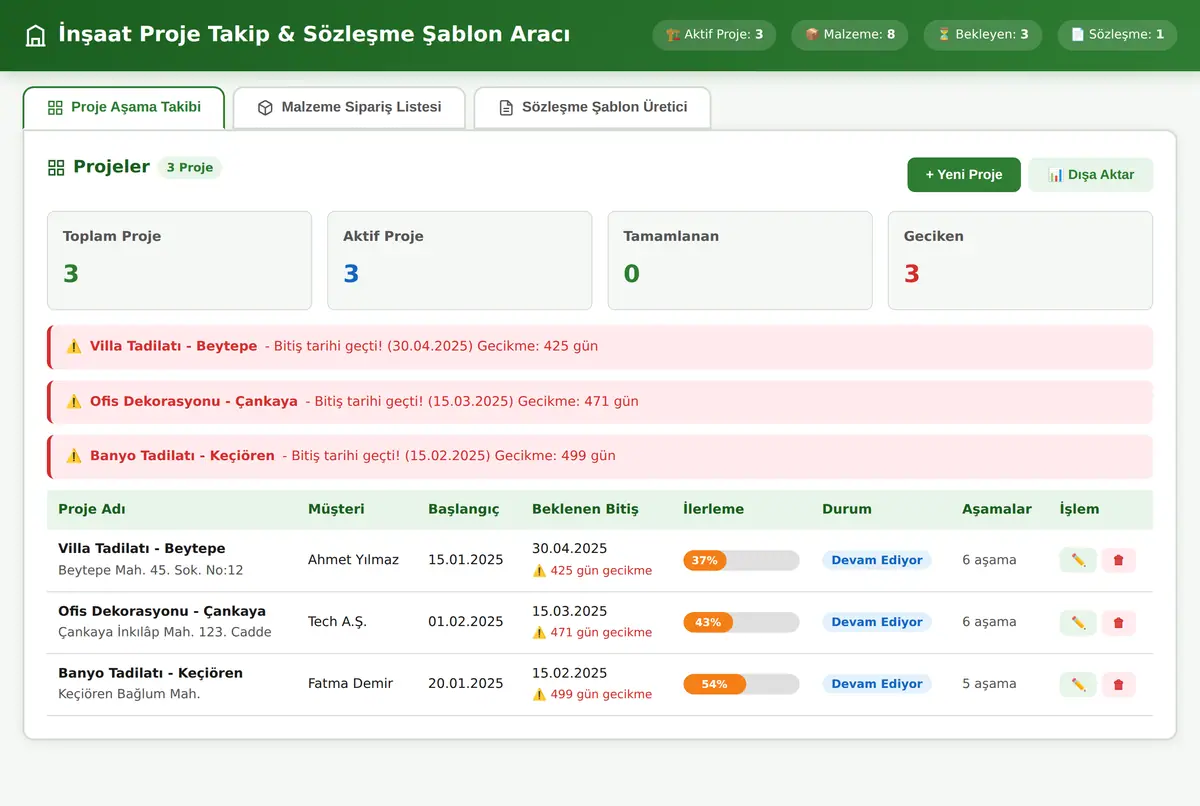Click grid icon beside Projeler heading
The image size is (1200, 806).
(56, 168)
